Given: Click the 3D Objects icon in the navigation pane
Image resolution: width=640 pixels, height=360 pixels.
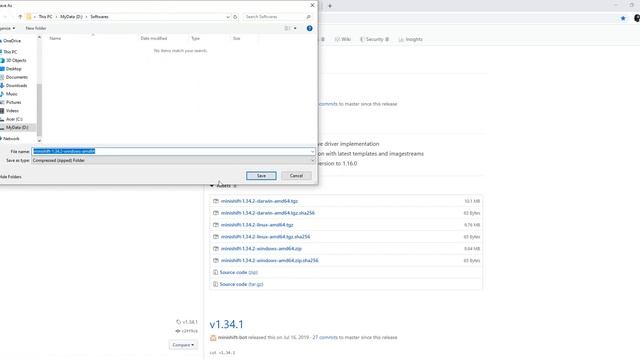Looking at the screenshot, I should click(x=2, y=60).
